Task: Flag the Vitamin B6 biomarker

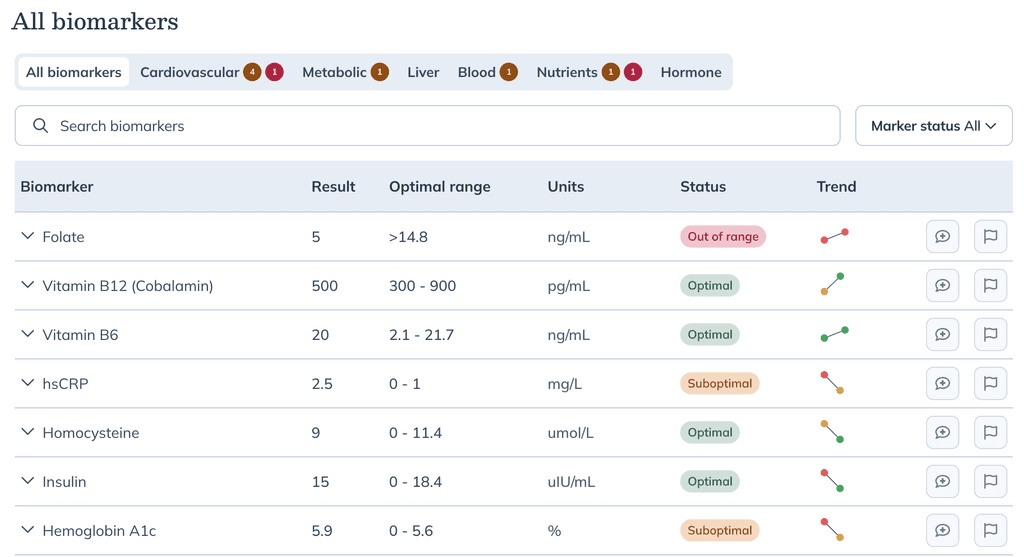Action: coord(990,334)
